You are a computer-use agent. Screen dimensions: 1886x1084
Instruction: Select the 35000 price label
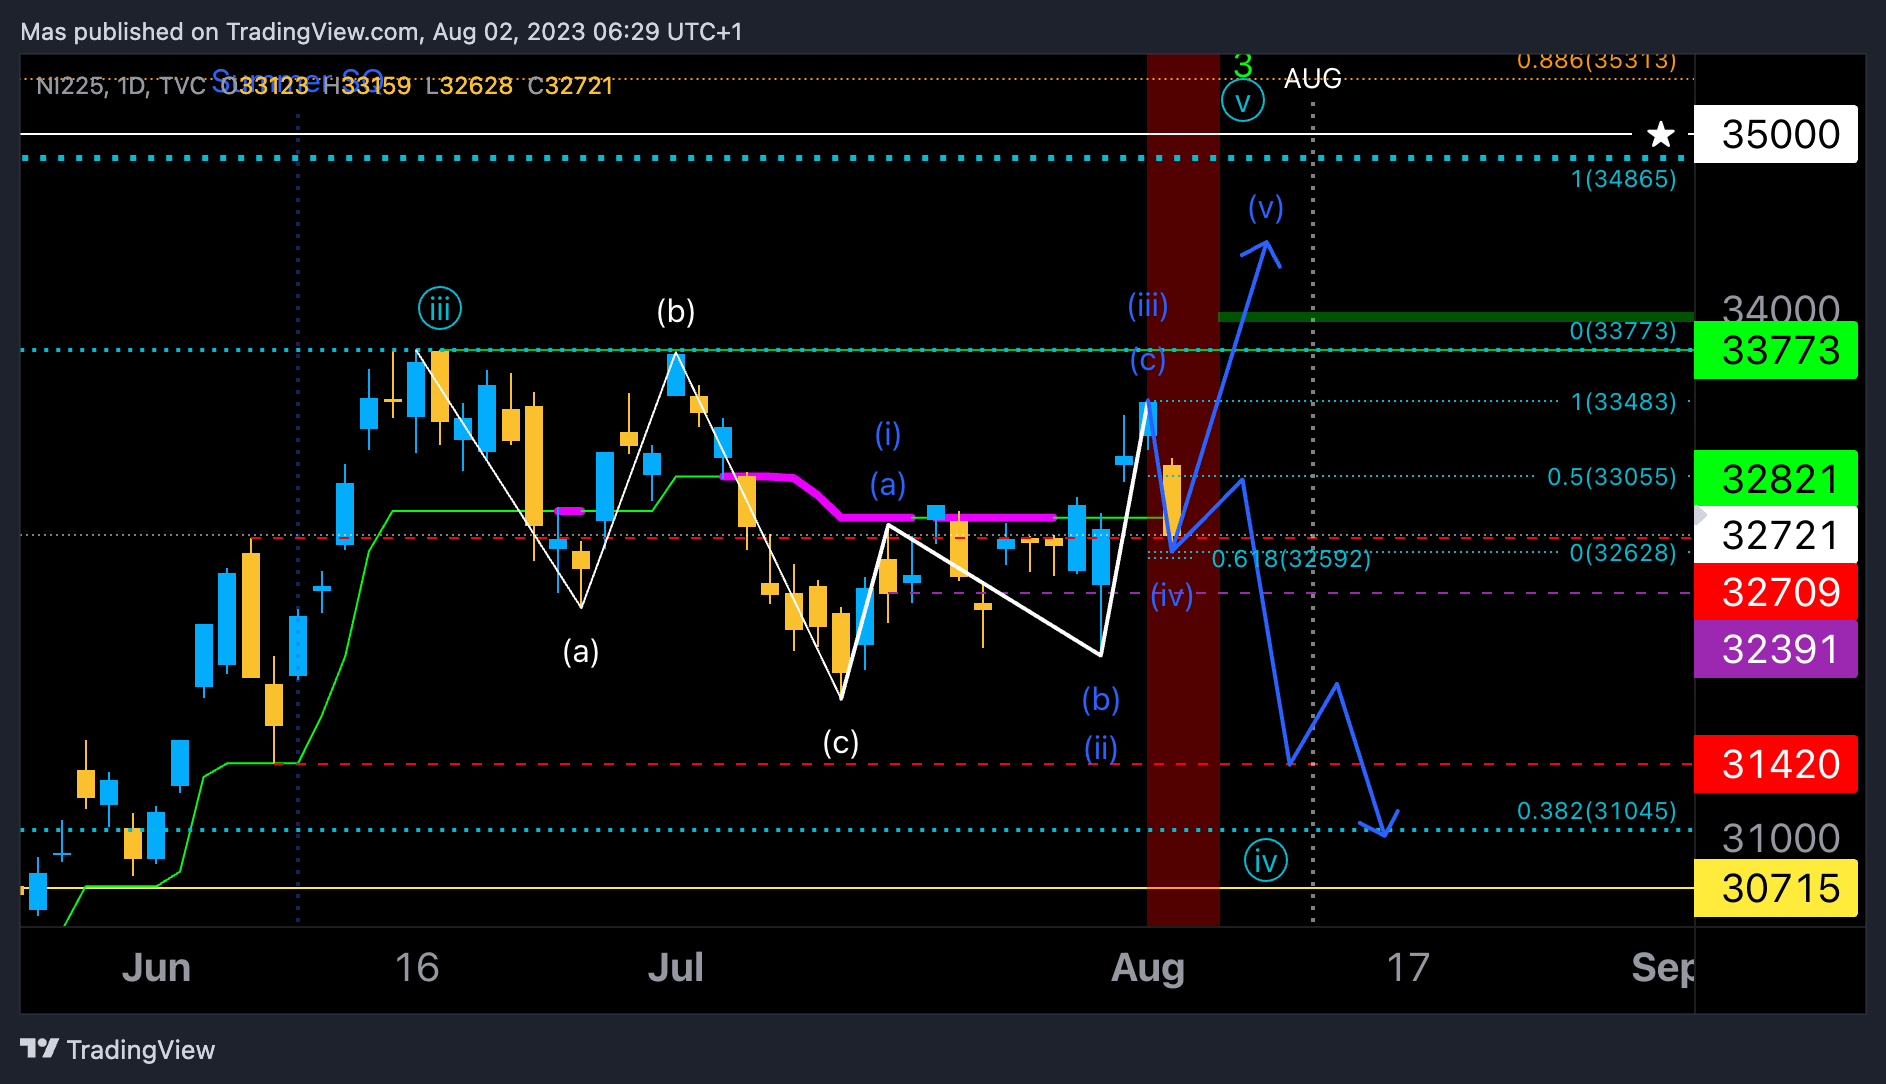tap(1776, 134)
